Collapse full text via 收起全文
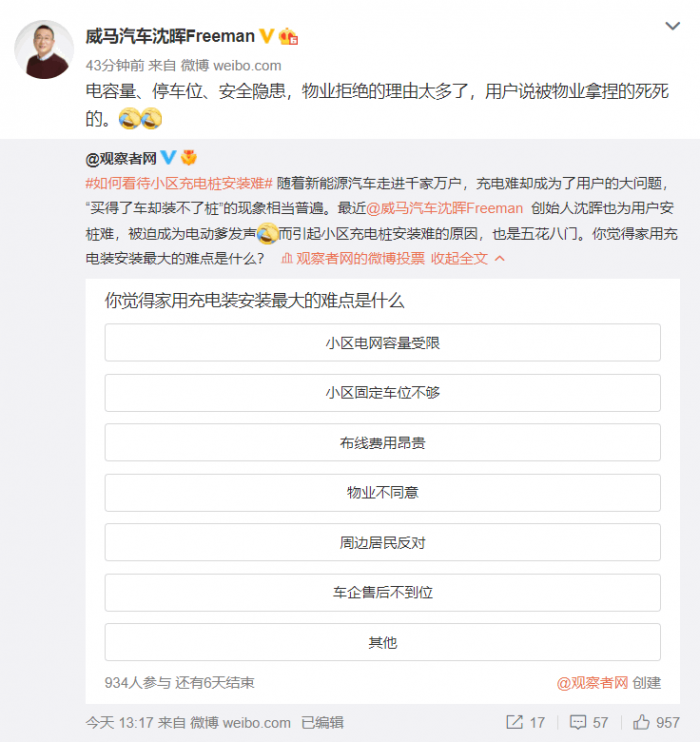The image size is (700, 742). coord(459,258)
